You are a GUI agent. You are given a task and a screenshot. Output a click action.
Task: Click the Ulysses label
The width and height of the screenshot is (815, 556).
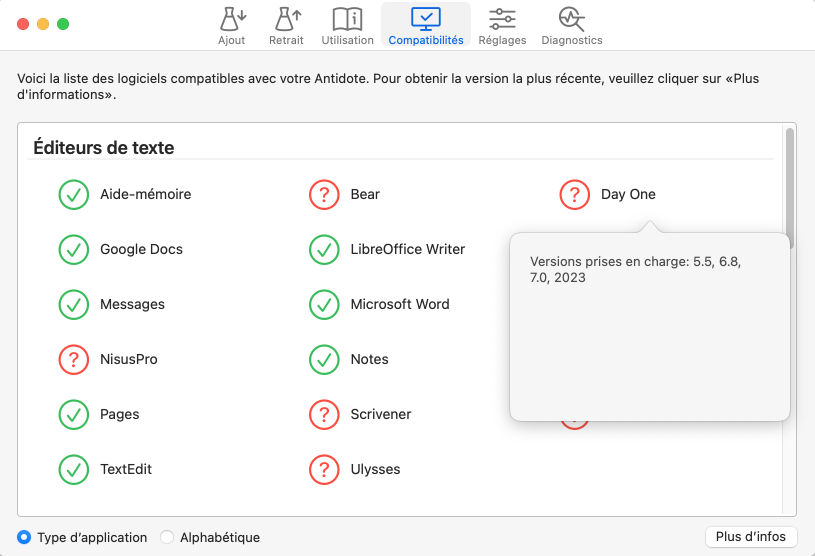375,470
